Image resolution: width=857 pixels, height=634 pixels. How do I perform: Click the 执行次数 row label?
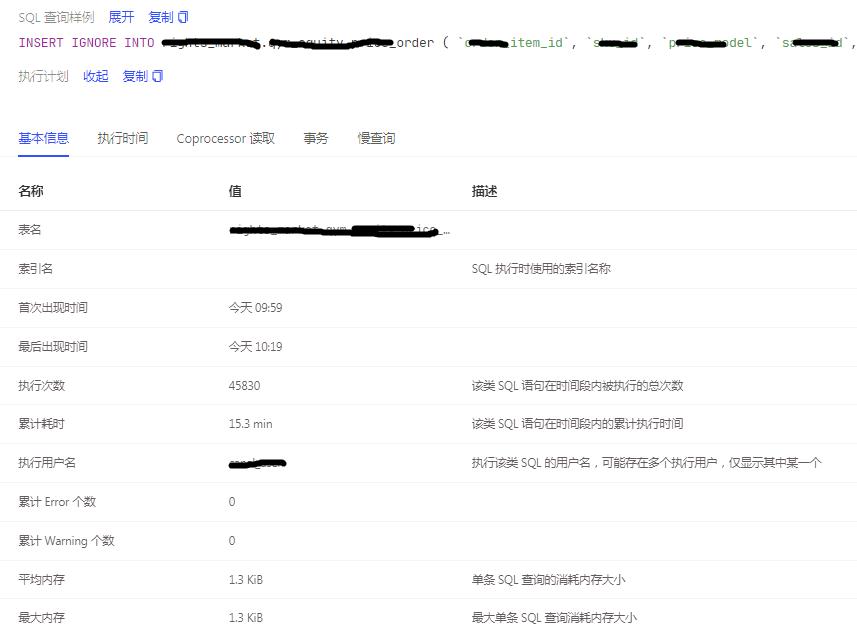42,386
